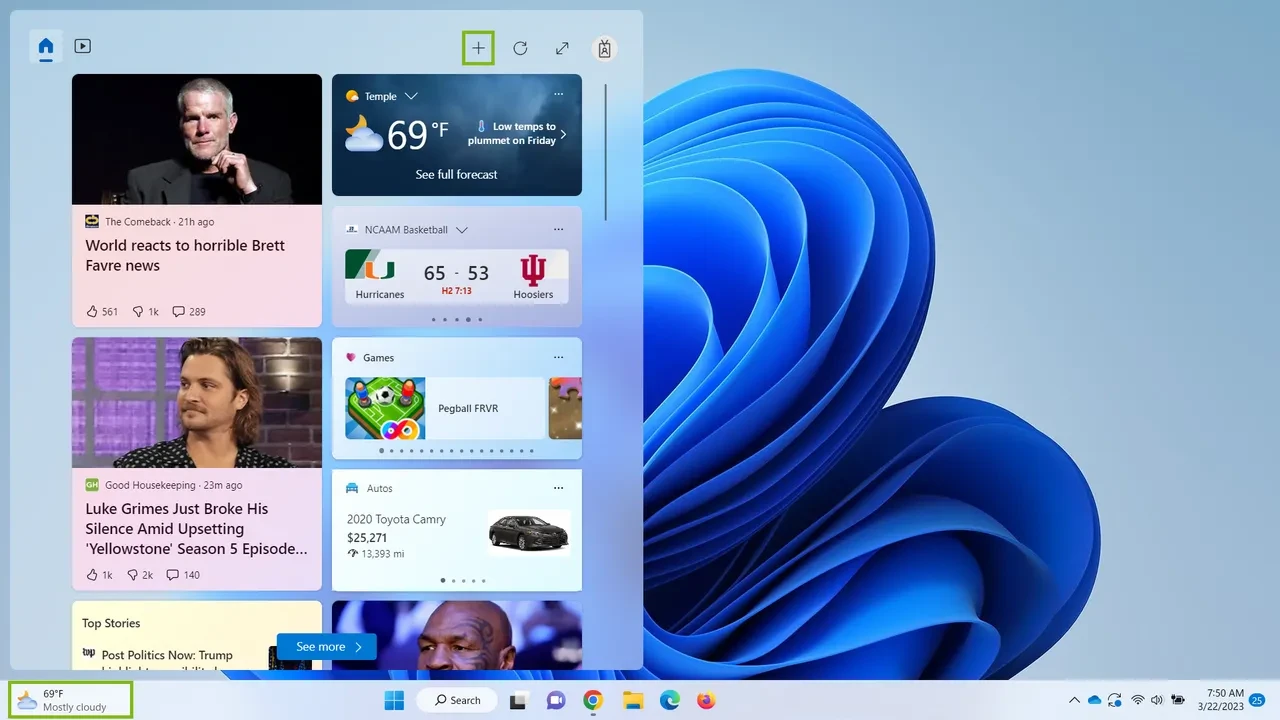Viewport: 1280px width, 720px height.
Task: Launch Google Chrome from the taskbar
Action: pos(593,700)
